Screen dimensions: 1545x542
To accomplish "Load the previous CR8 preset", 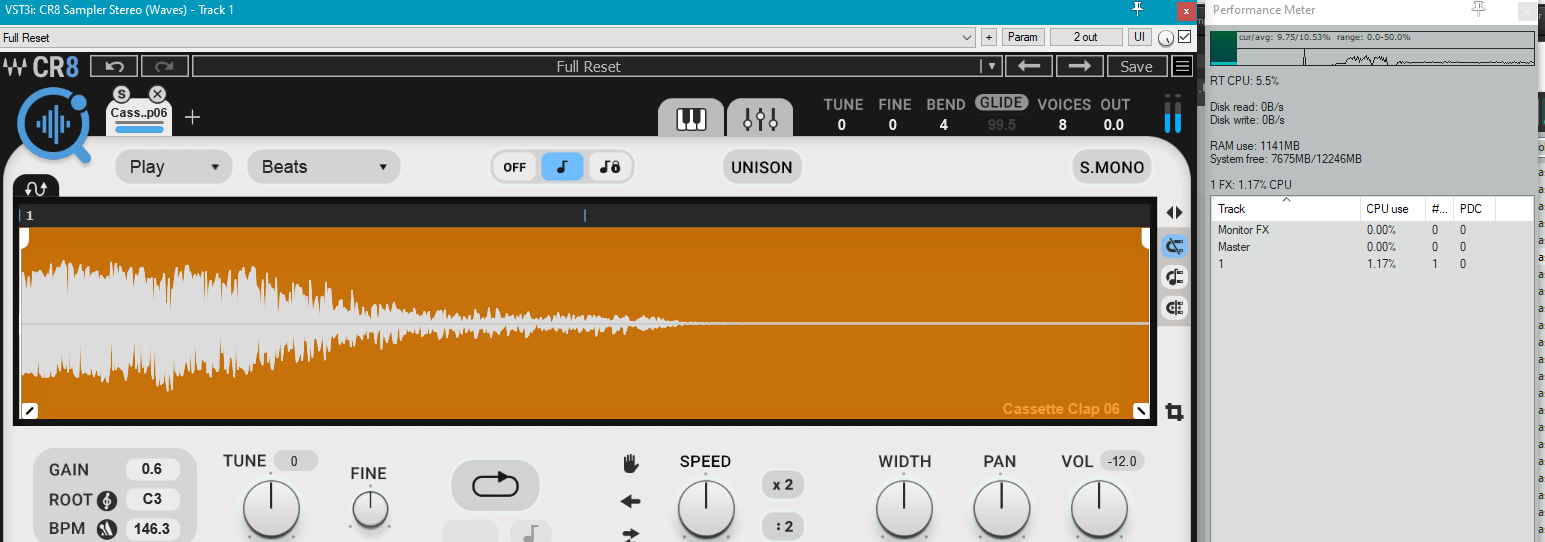I will point(1028,66).
